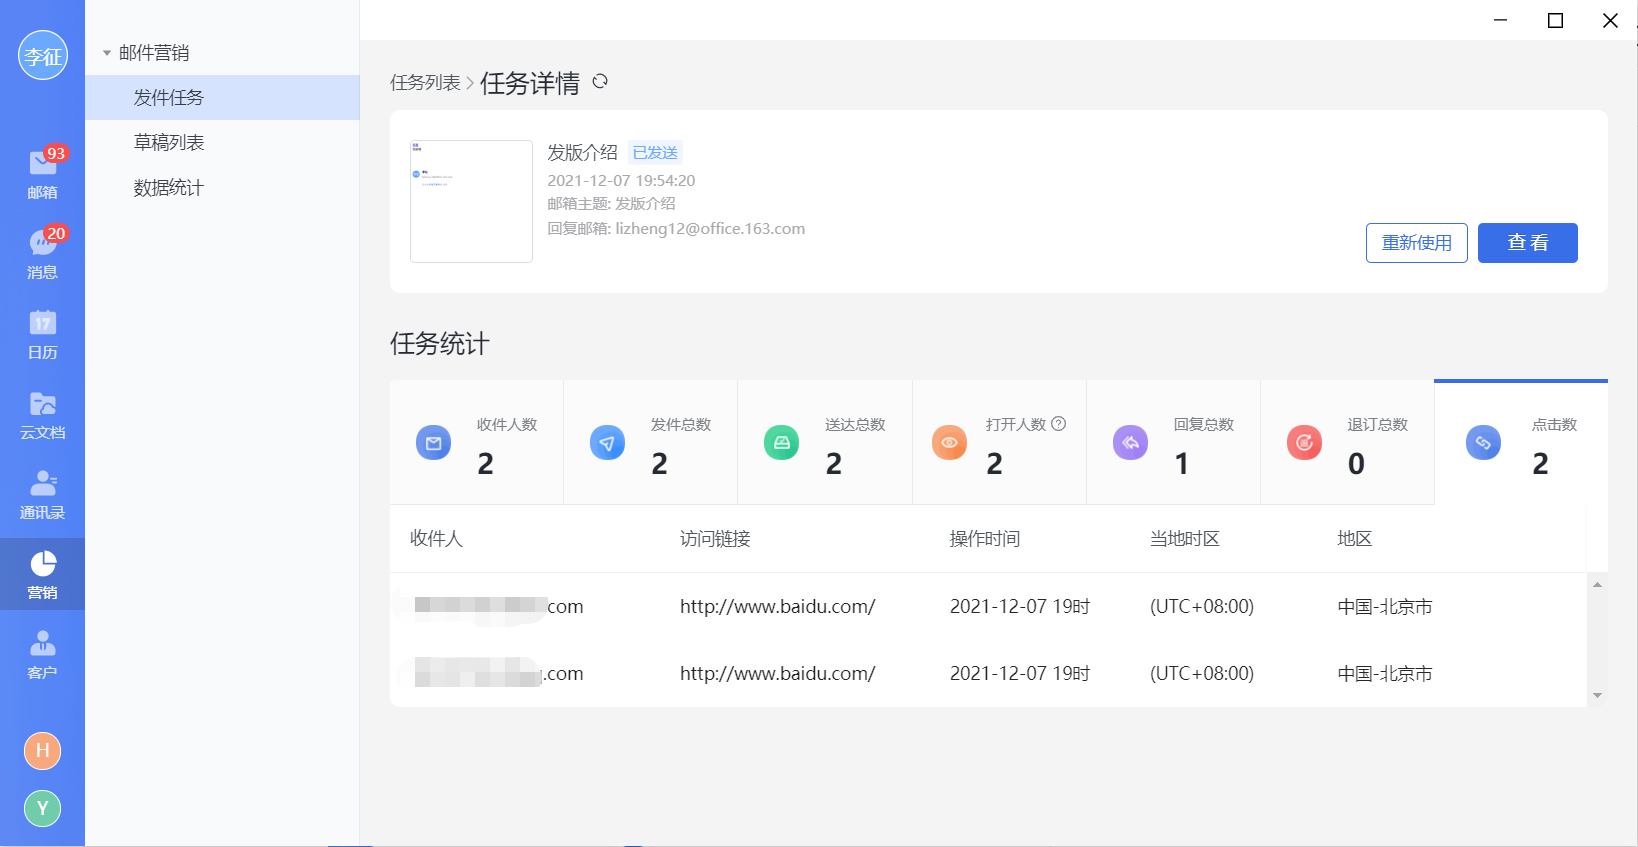Select 数据统计 in the side menu
This screenshot has height=847, width=1638.
[169, 188]
